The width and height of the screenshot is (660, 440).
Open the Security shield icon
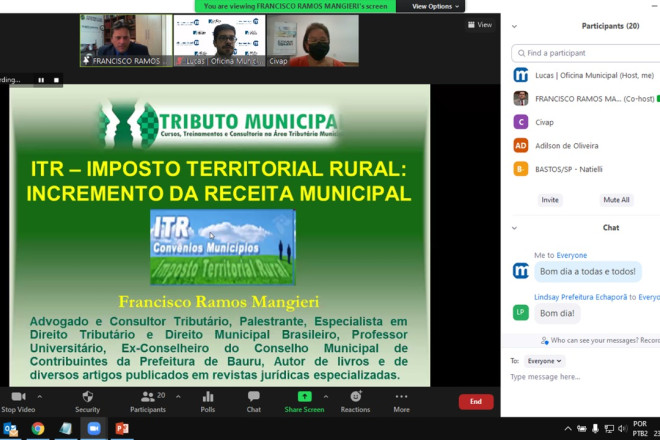click(x=88, y=397)
